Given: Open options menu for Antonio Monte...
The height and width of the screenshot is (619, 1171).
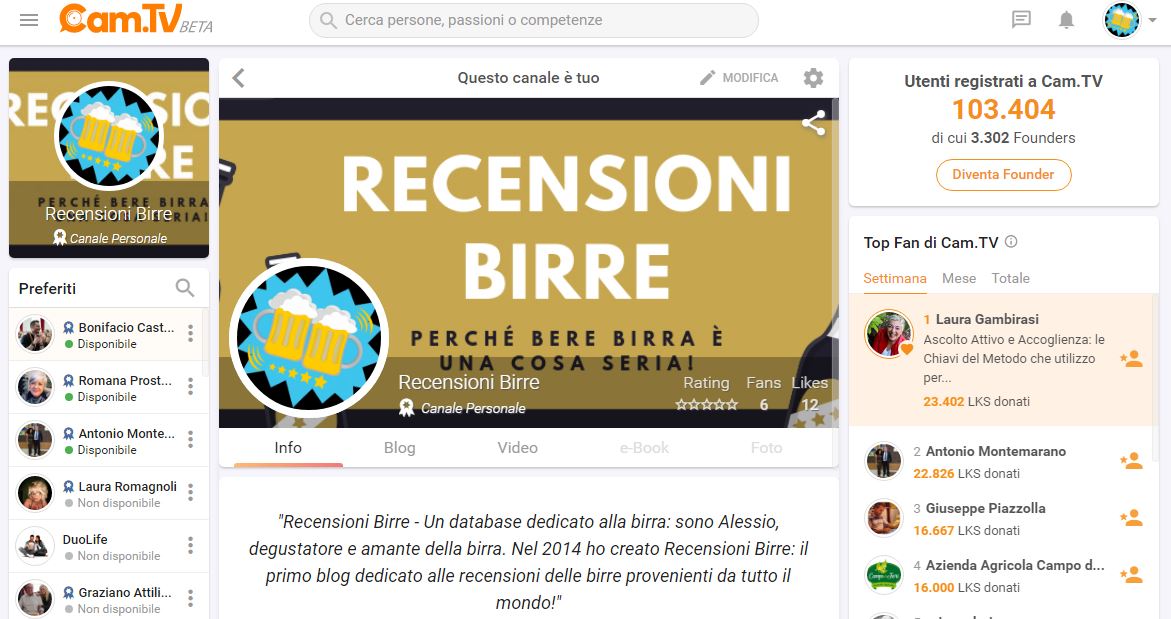Looking at the screenshot, I should pos(190,440).
